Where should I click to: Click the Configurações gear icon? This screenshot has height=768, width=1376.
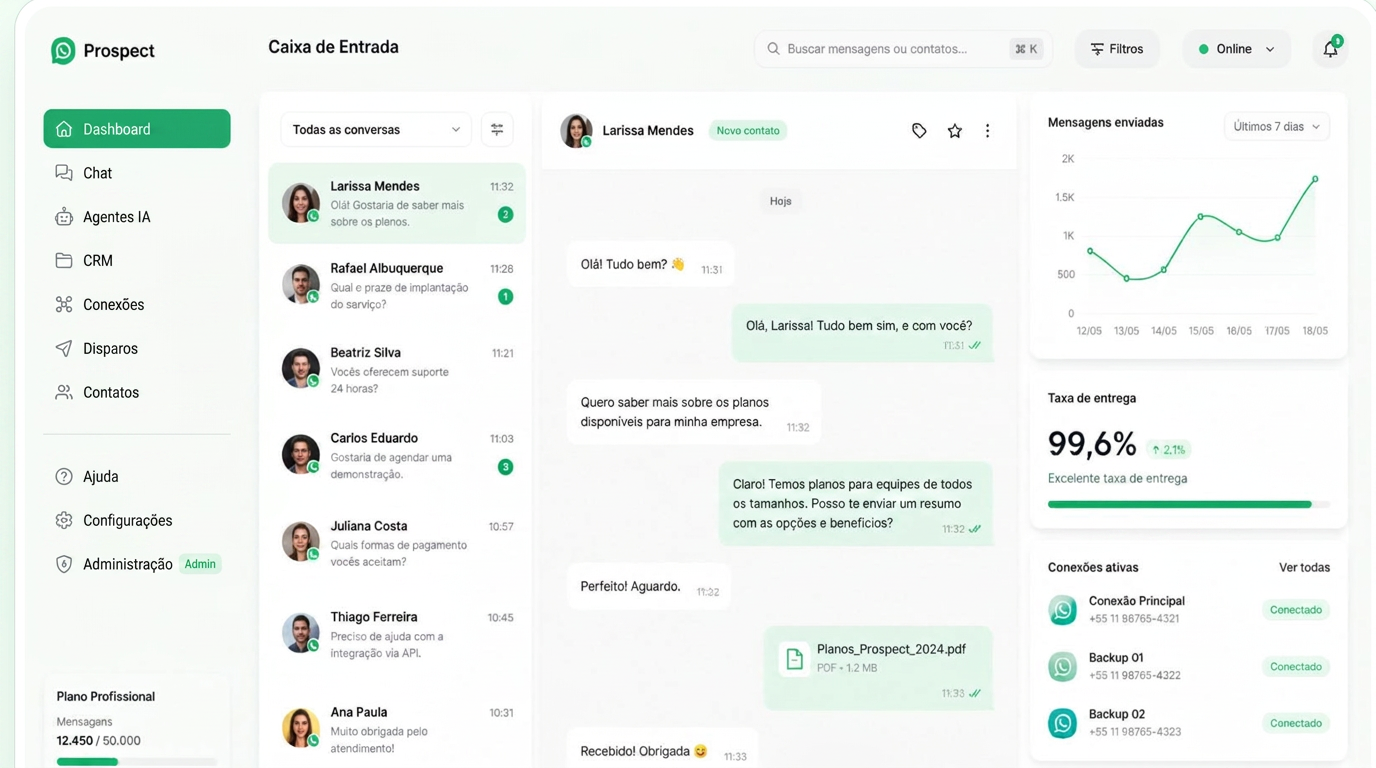[64, 521]
